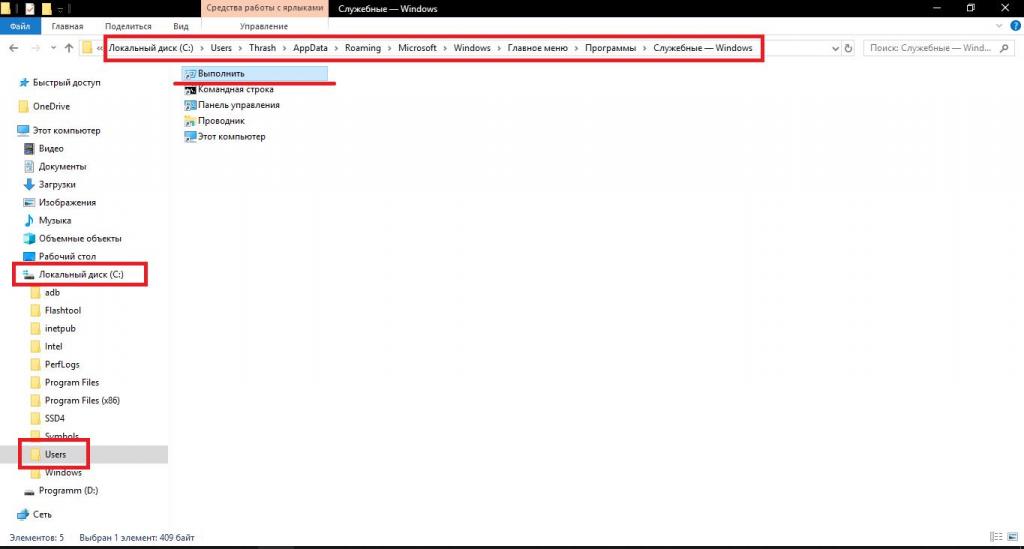Image resolution: width=1024 pixels, height=549 pixels.
Task: Open the SSD4 folder
Action: click(x=48, y=418)
